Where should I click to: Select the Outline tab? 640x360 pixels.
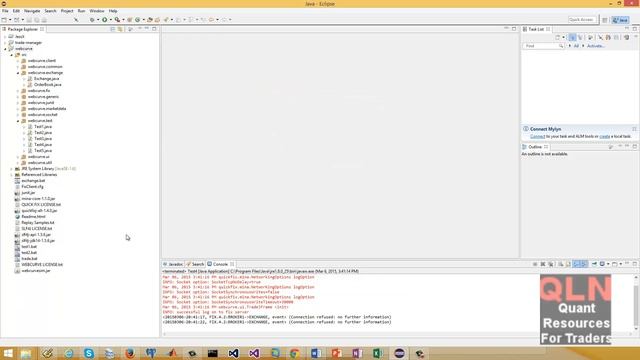pos(535,147)
